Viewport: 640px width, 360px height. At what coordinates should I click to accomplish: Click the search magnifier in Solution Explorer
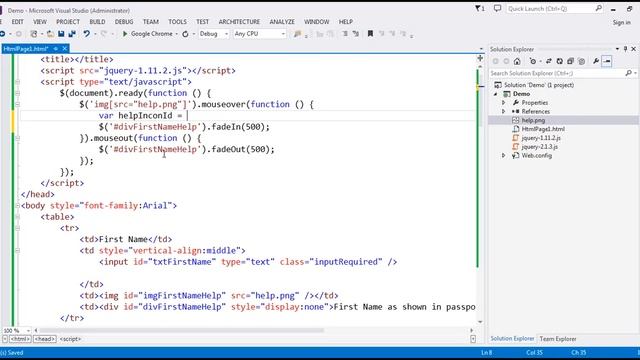[x=629, y=73]
